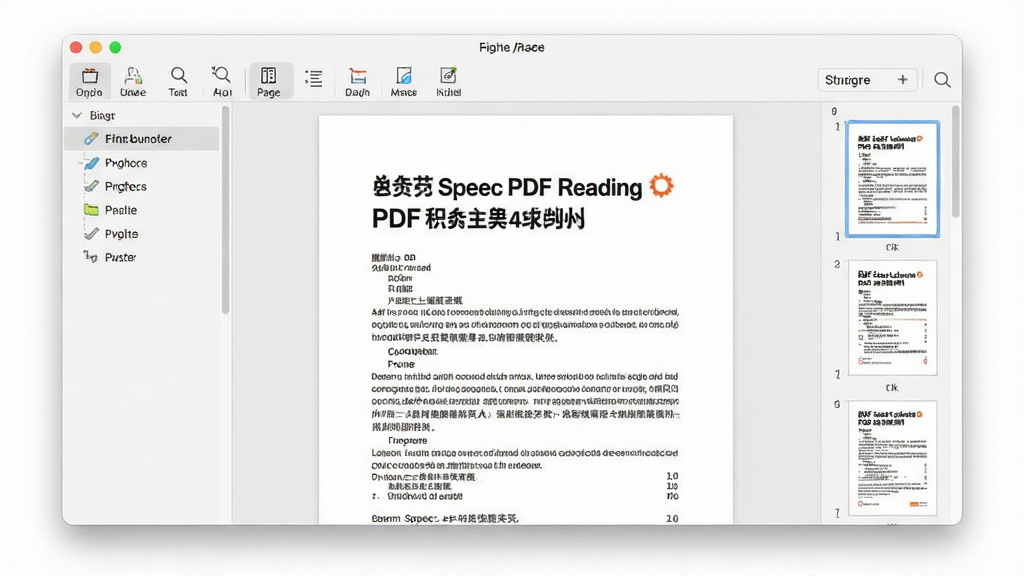Maximize the window with the green button
Screen dimensions: 1024x576
click(x=115, y=47)
